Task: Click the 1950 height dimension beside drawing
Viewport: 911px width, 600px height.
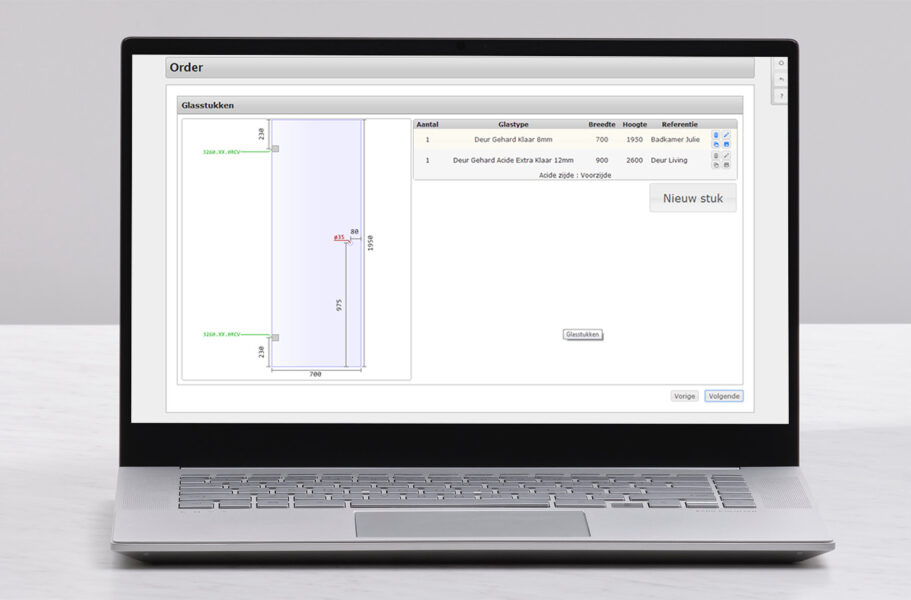Action: pos(371,243)
